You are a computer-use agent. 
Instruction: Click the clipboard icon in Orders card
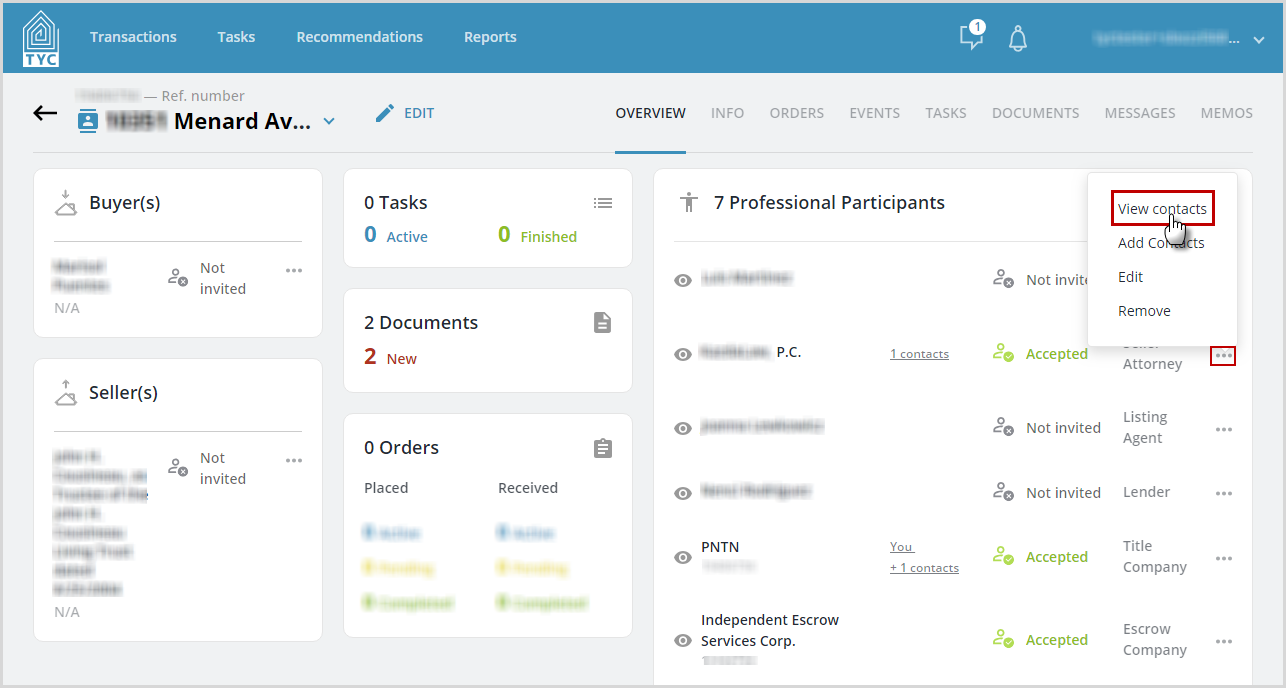pyautogui.click(x=602, y=448)
